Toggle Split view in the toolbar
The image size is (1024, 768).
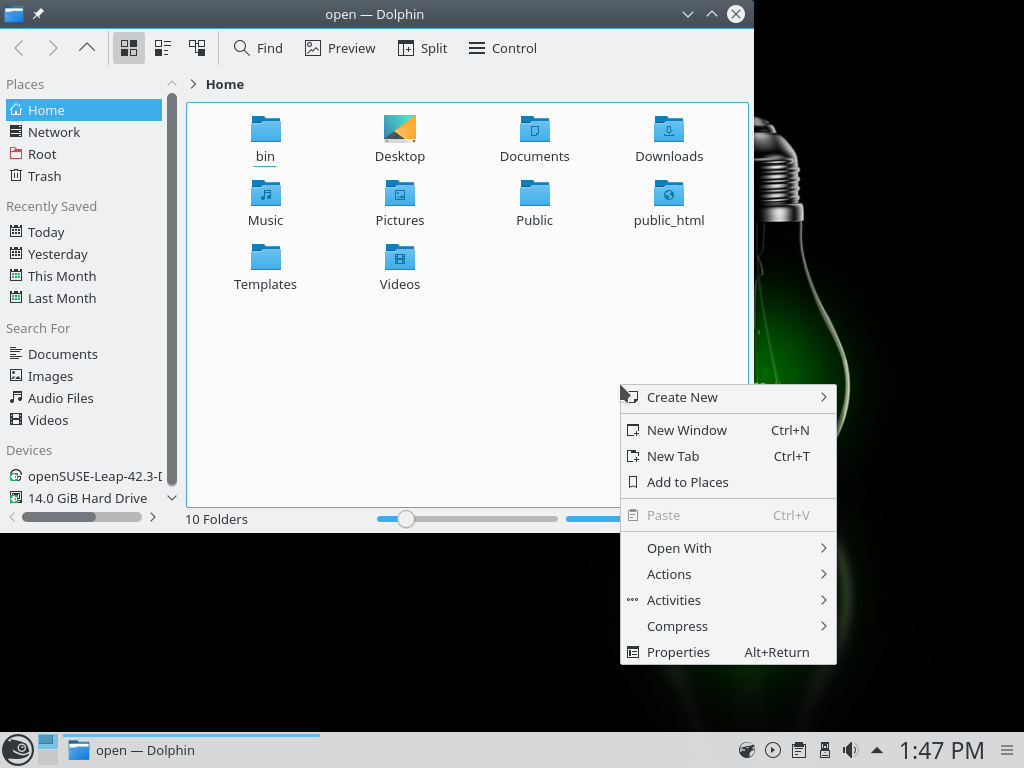point(422,48)
